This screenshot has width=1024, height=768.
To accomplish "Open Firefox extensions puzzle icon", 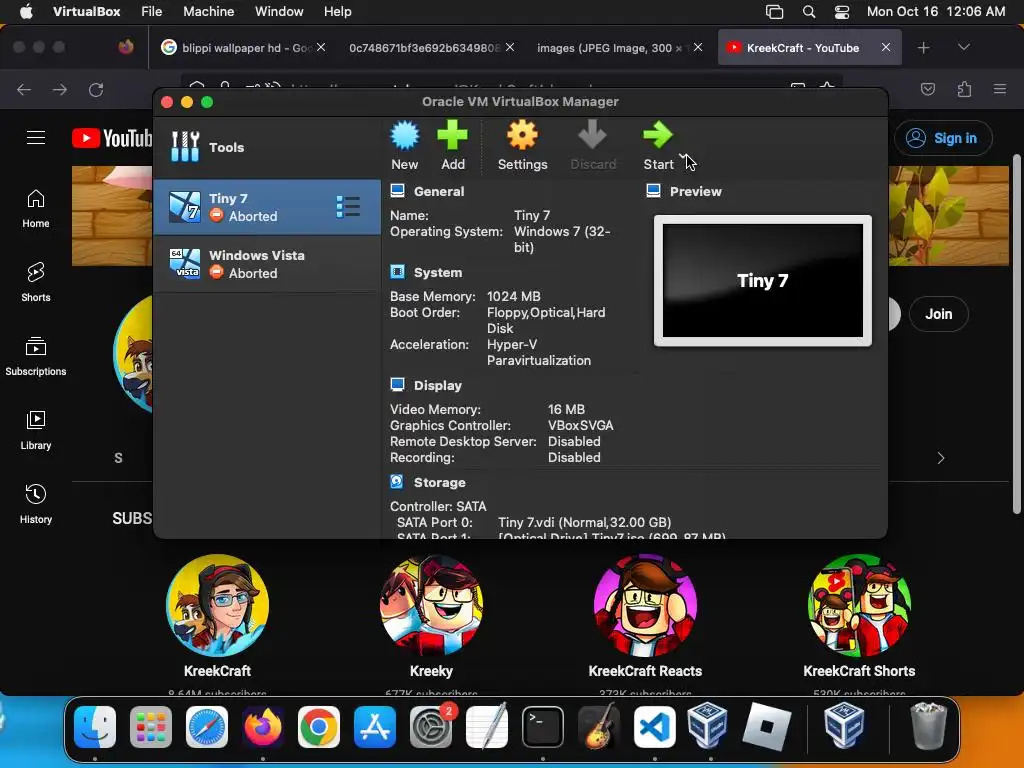I will [964, 89].
